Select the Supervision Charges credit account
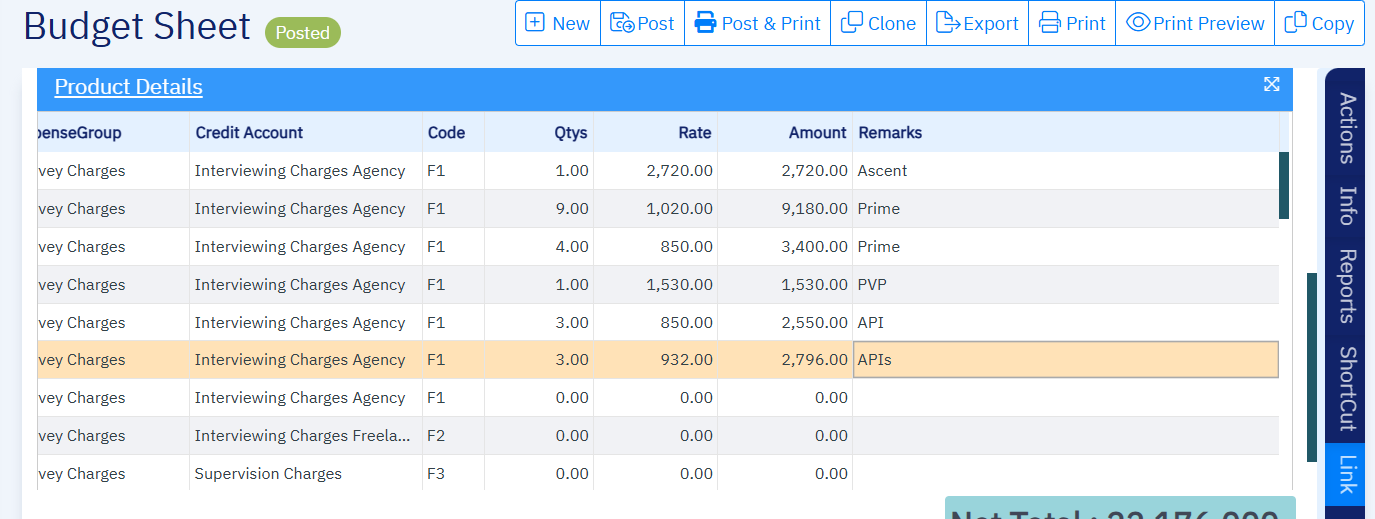1375x519 pixels. pos(306,474)
